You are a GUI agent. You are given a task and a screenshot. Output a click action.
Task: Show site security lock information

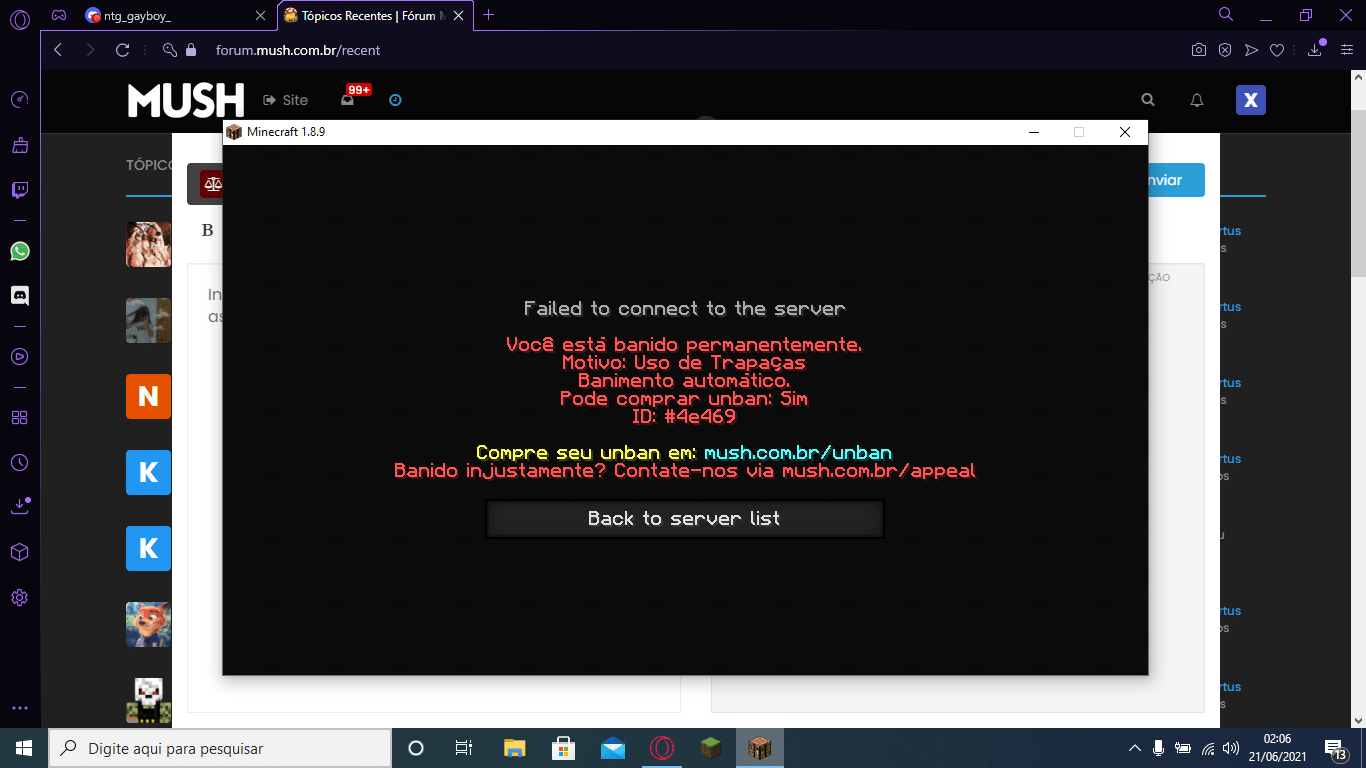[x=191, y=50]
